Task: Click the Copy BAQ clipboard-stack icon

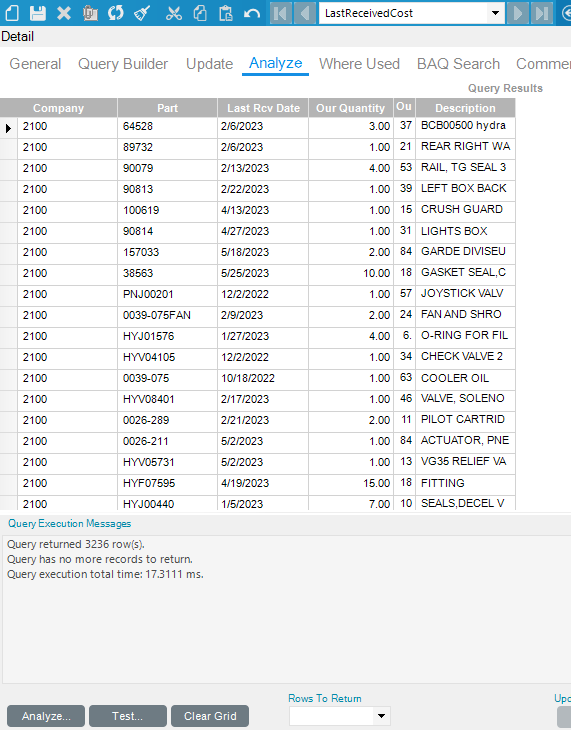Action: tap(90, 13)
